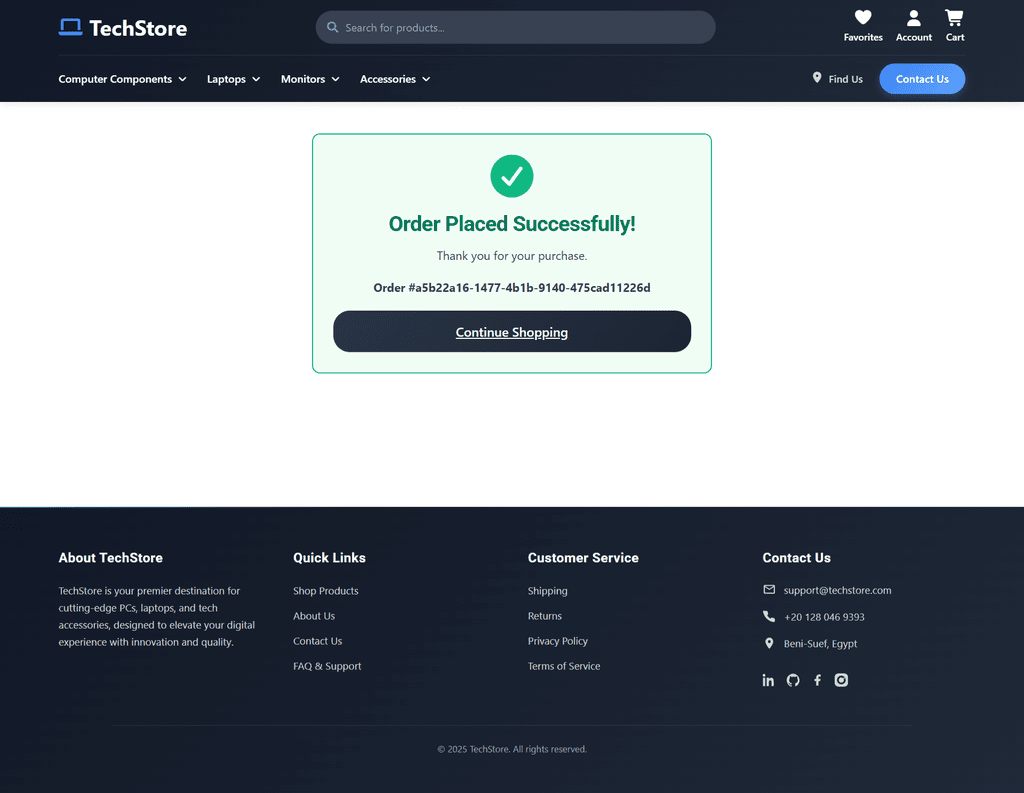This screenshot has width=1024, height=793.
Task: Click the TechStore laptop logo icon
Action: [x=71, y=27]
